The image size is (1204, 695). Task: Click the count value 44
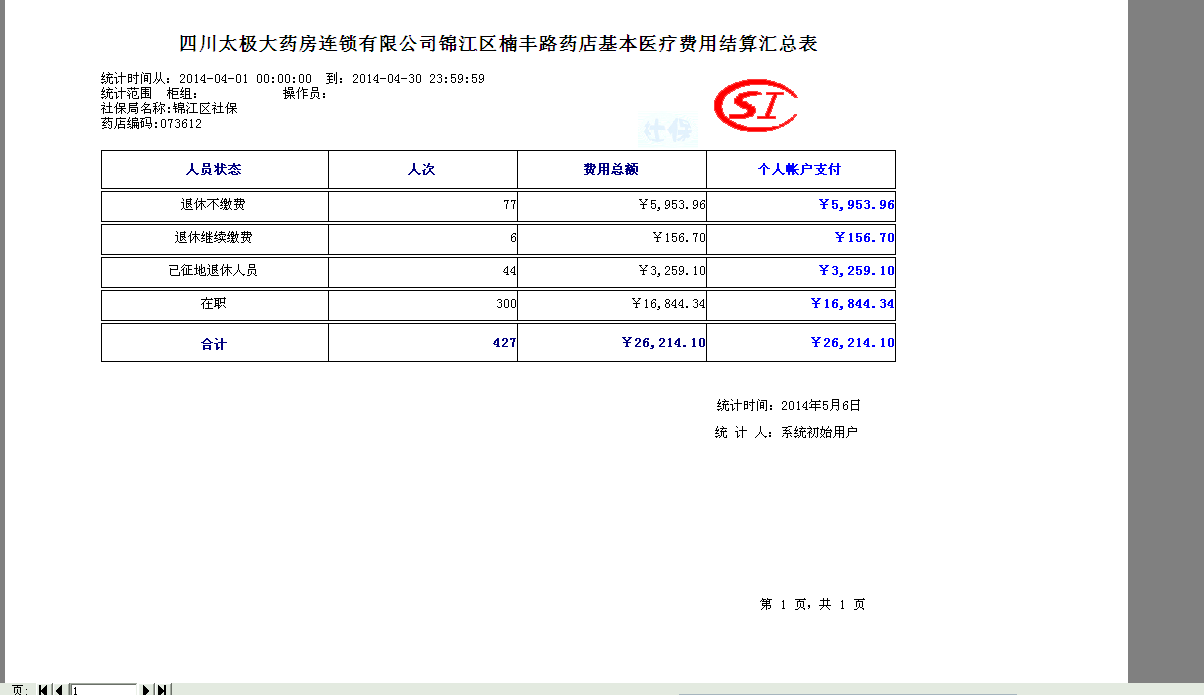point(509,271)
